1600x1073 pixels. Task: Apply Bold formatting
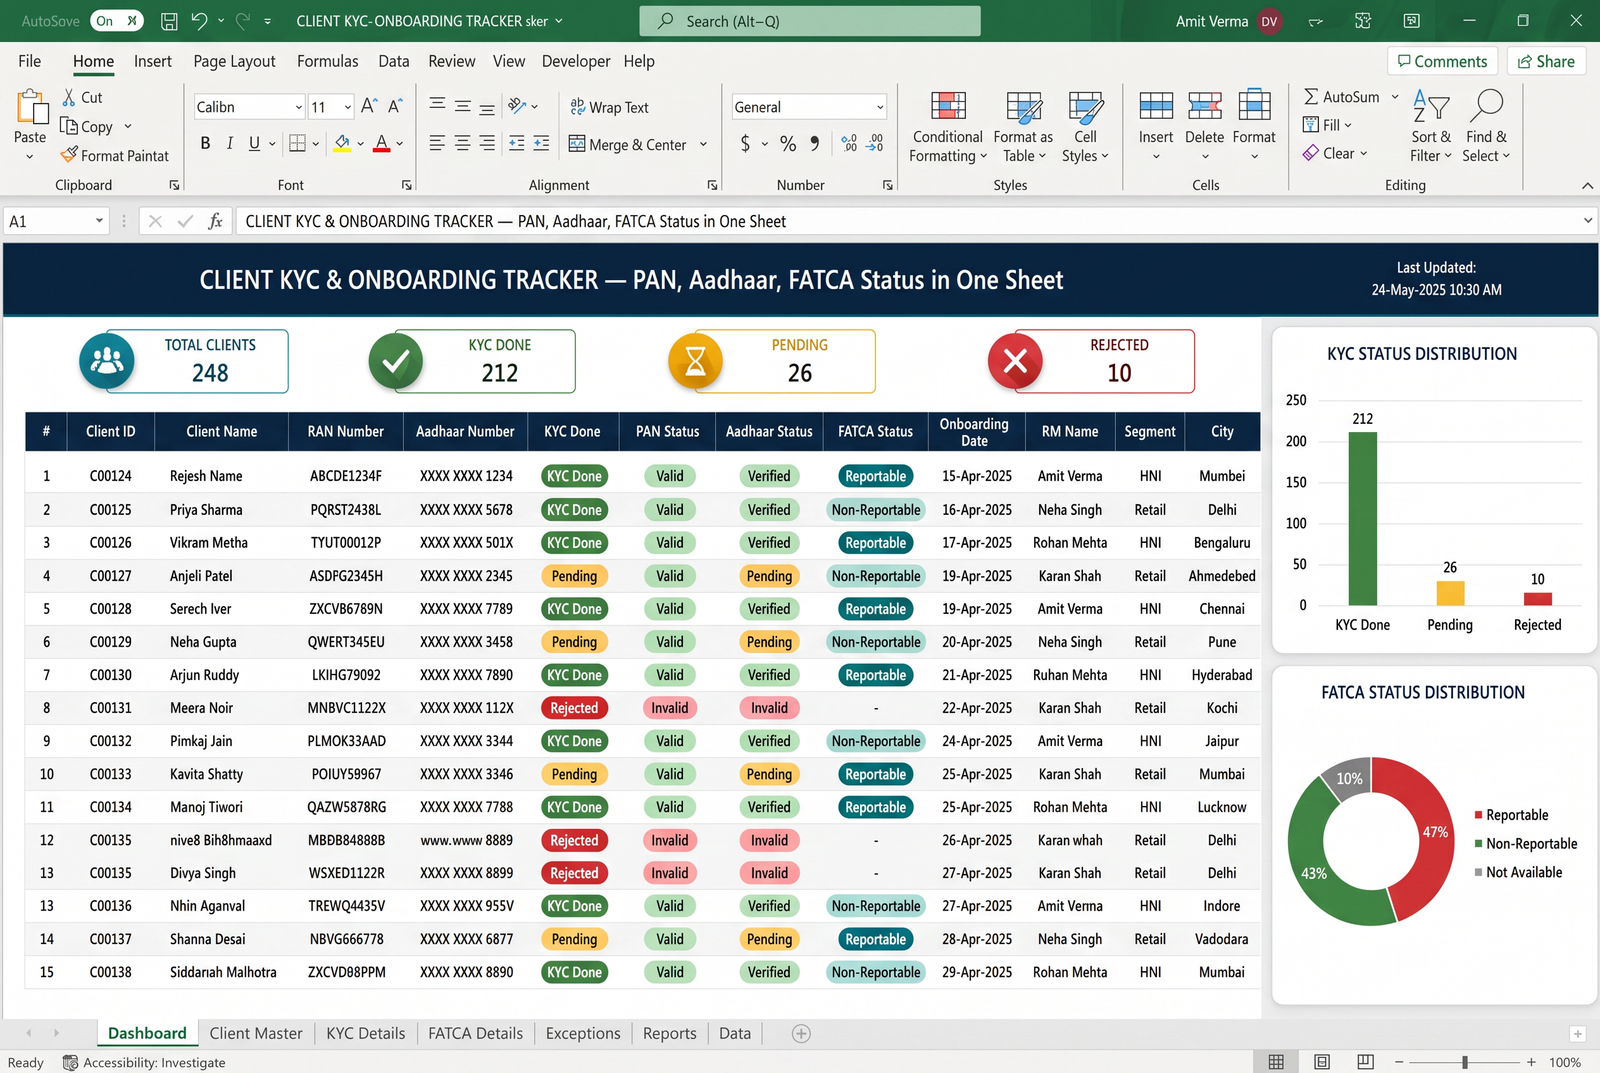(205, 144)
